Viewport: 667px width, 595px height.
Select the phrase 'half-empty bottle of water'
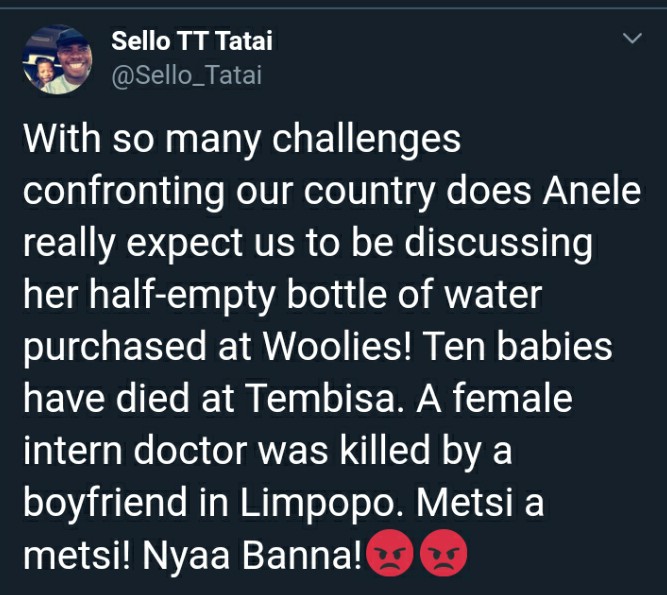pyautogui.click(x=315, y=295)
